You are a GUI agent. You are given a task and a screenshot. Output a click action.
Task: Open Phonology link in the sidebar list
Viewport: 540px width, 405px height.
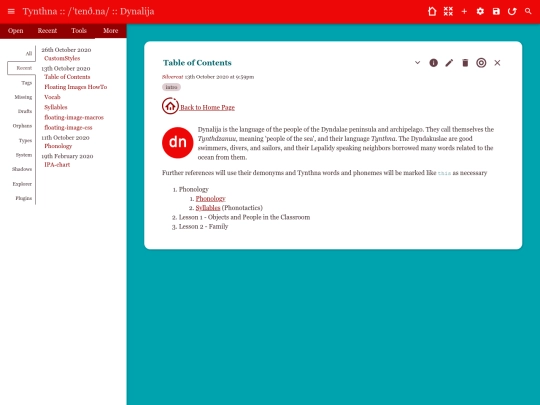click(58, 146)
